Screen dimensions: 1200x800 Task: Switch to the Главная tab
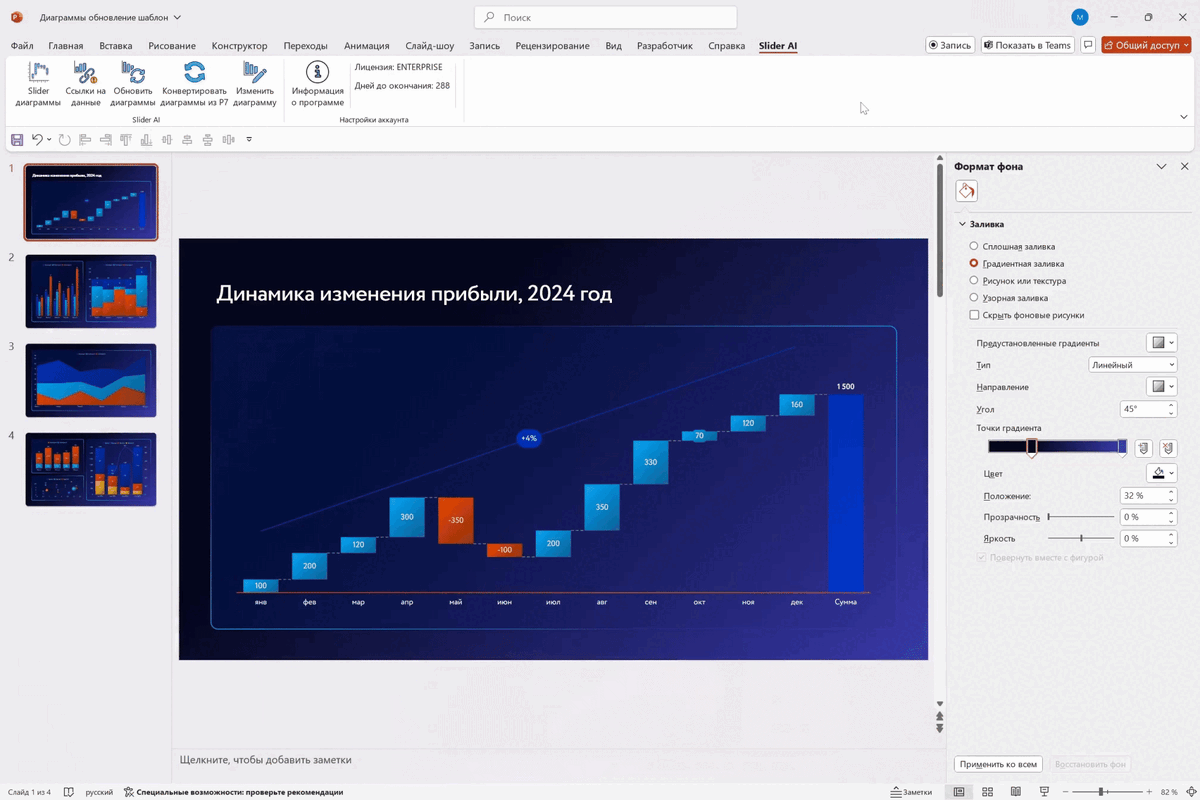pos(66,46)
